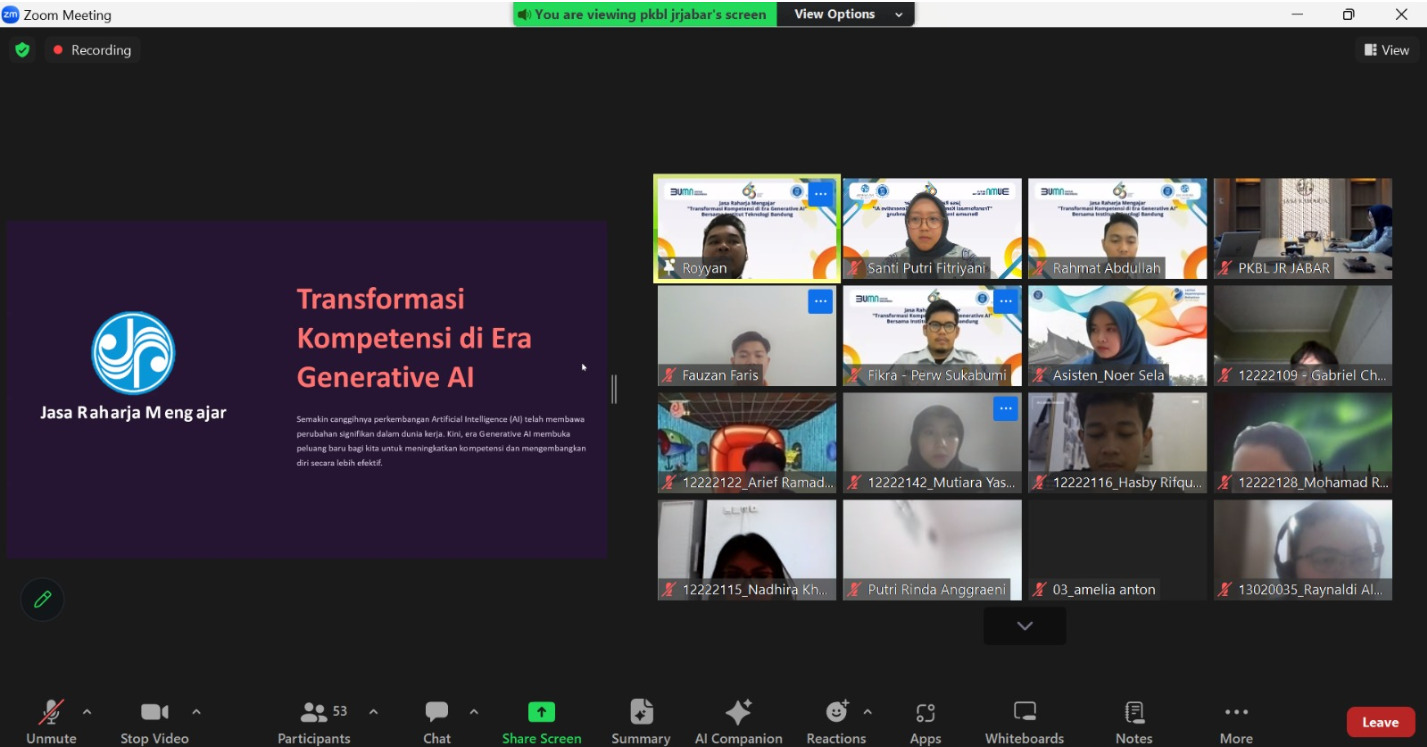Show the Participants list
Screen dimensions: 1427x747
point(314,722)
